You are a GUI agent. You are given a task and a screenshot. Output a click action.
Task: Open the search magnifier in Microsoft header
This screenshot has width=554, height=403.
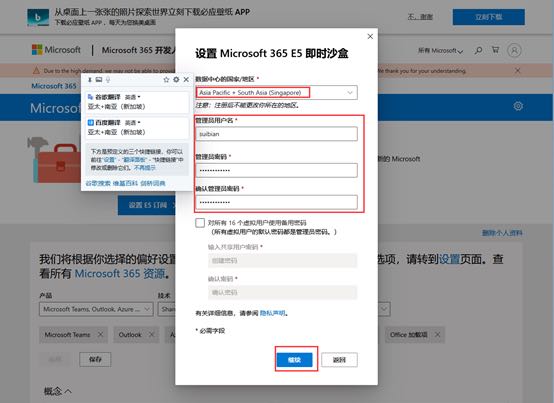coord(478,51)
